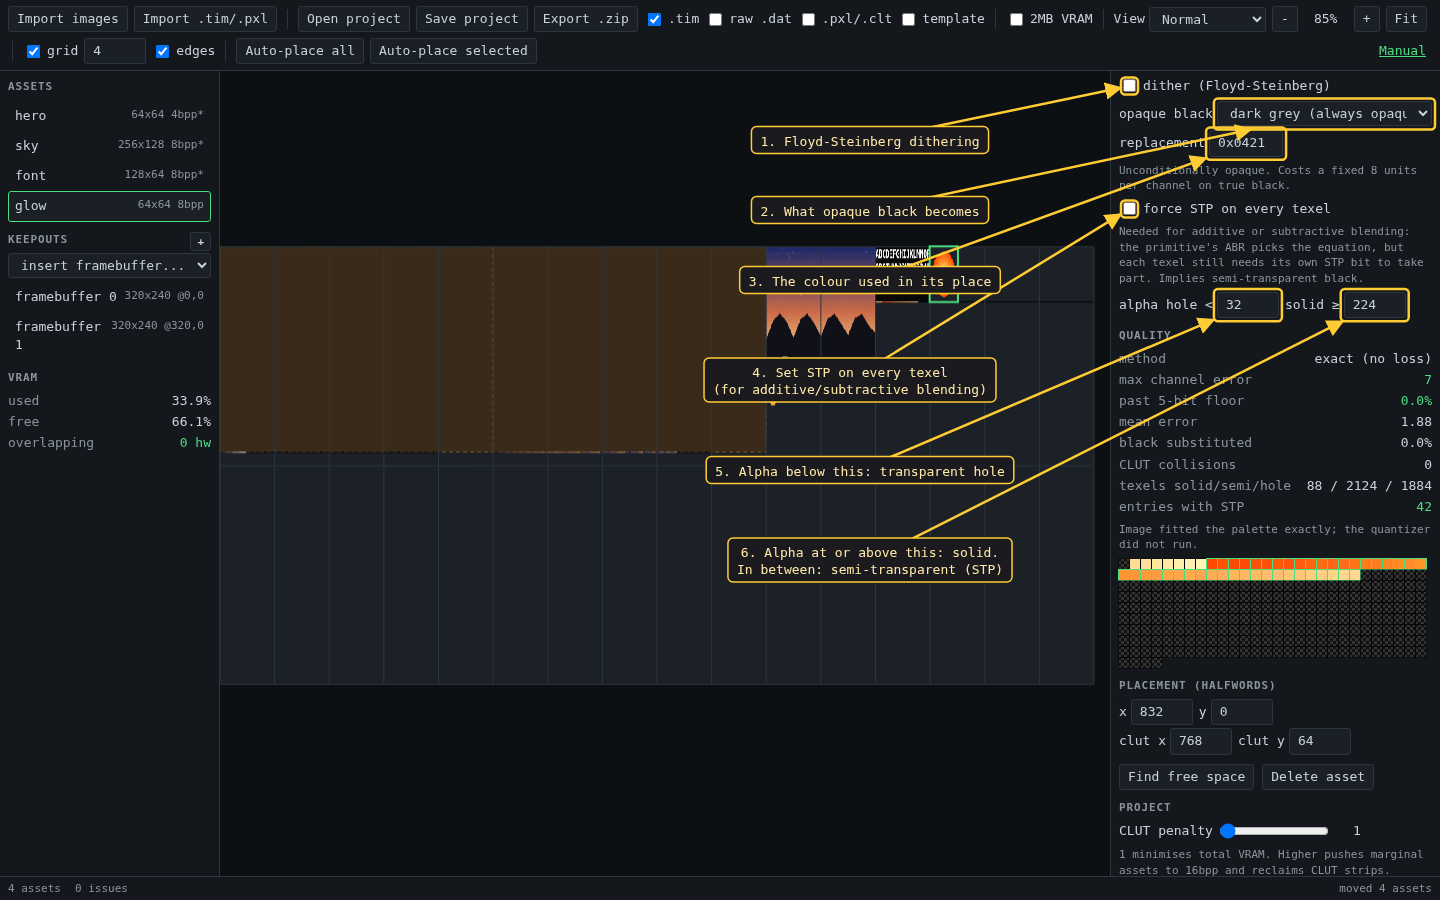Viewport: 1440px width, 900px height.
Task: Click the mean error 1.88 value
Action: (x=1416, y=422)
